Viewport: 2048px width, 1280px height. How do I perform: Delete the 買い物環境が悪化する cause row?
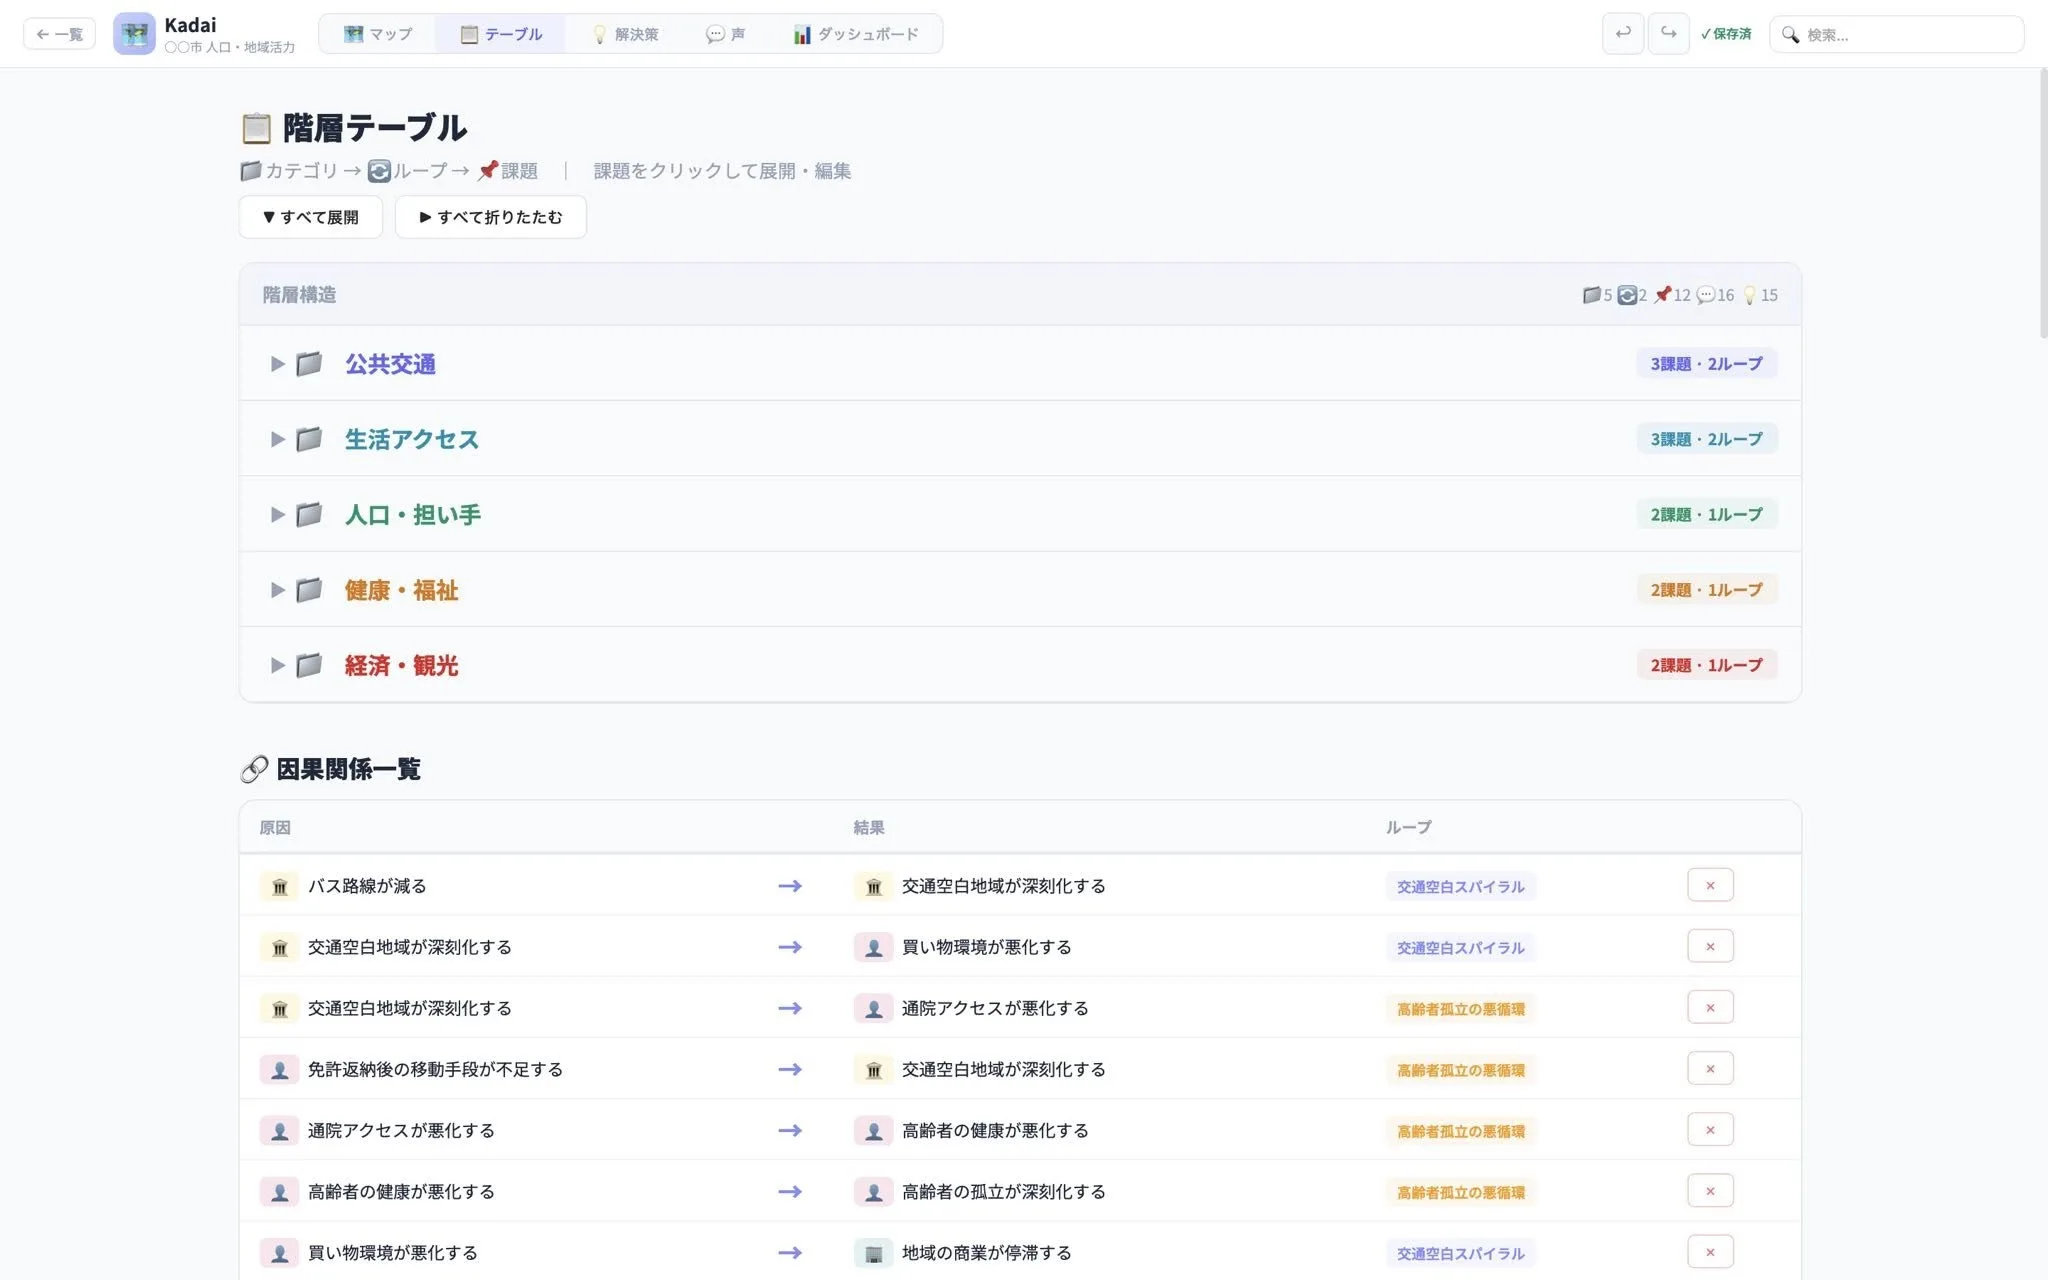click(x=1710, y=1251)
